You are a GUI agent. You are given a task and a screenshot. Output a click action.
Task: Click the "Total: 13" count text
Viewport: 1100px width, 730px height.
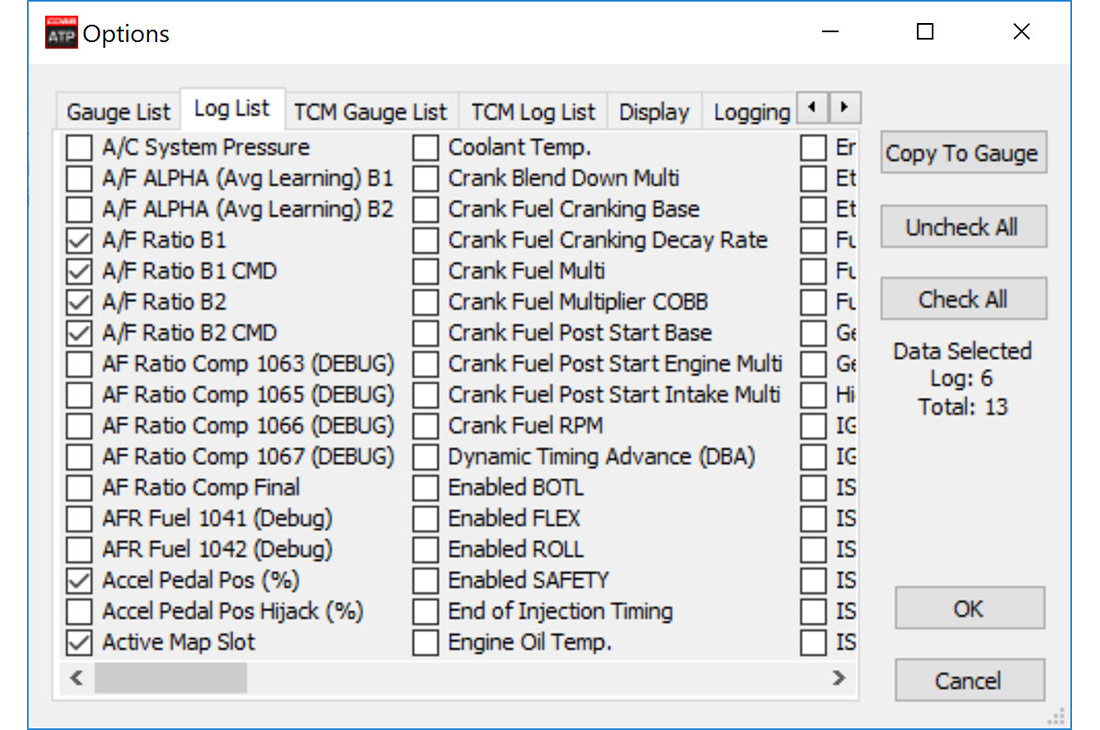[963, 407]
